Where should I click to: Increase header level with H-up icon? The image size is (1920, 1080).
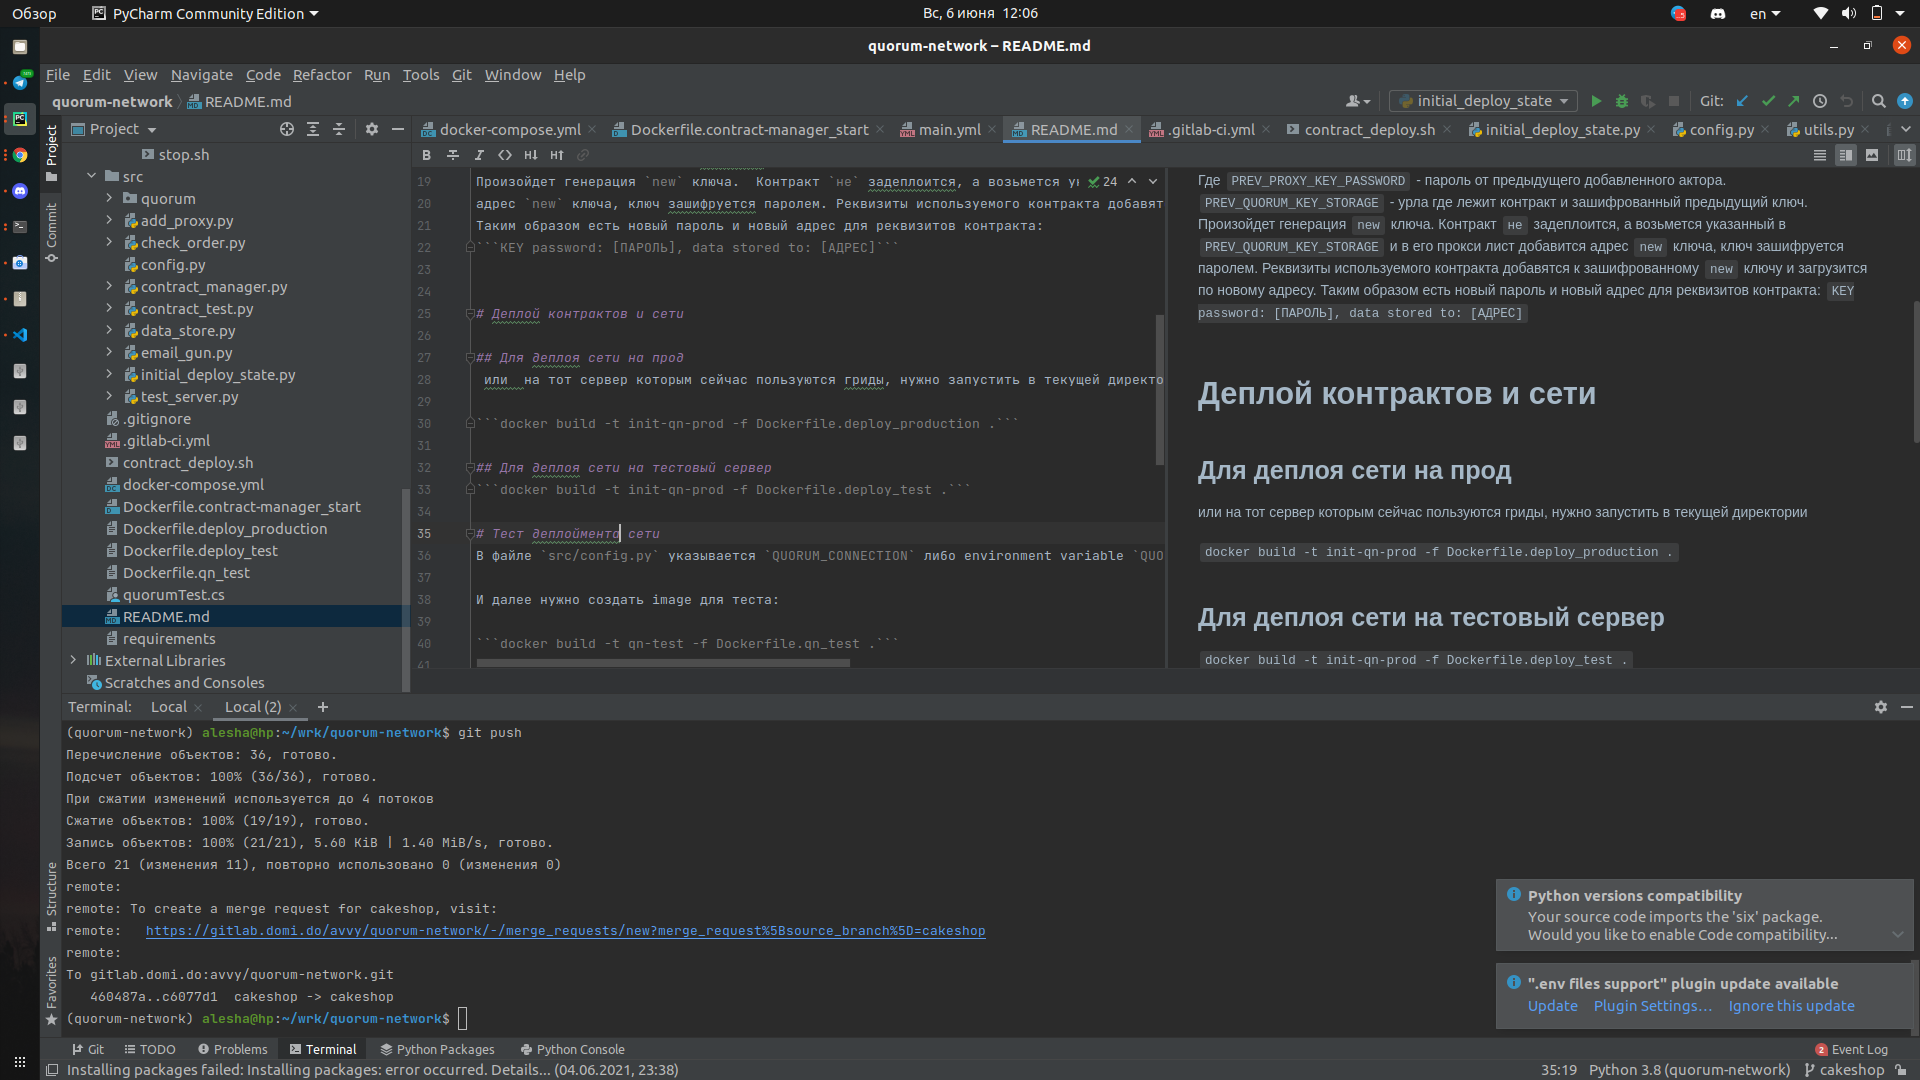557,155
